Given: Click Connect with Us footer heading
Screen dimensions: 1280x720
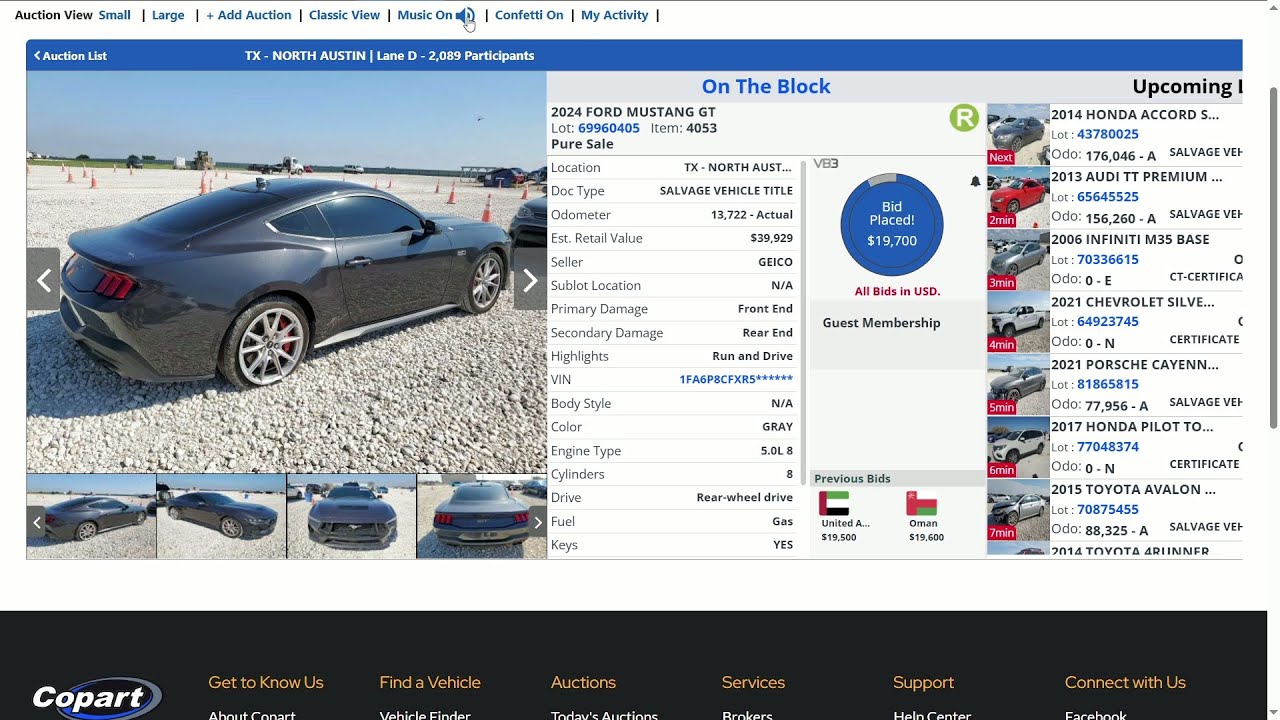Looking at the screenshot, I should (1125, 683).
